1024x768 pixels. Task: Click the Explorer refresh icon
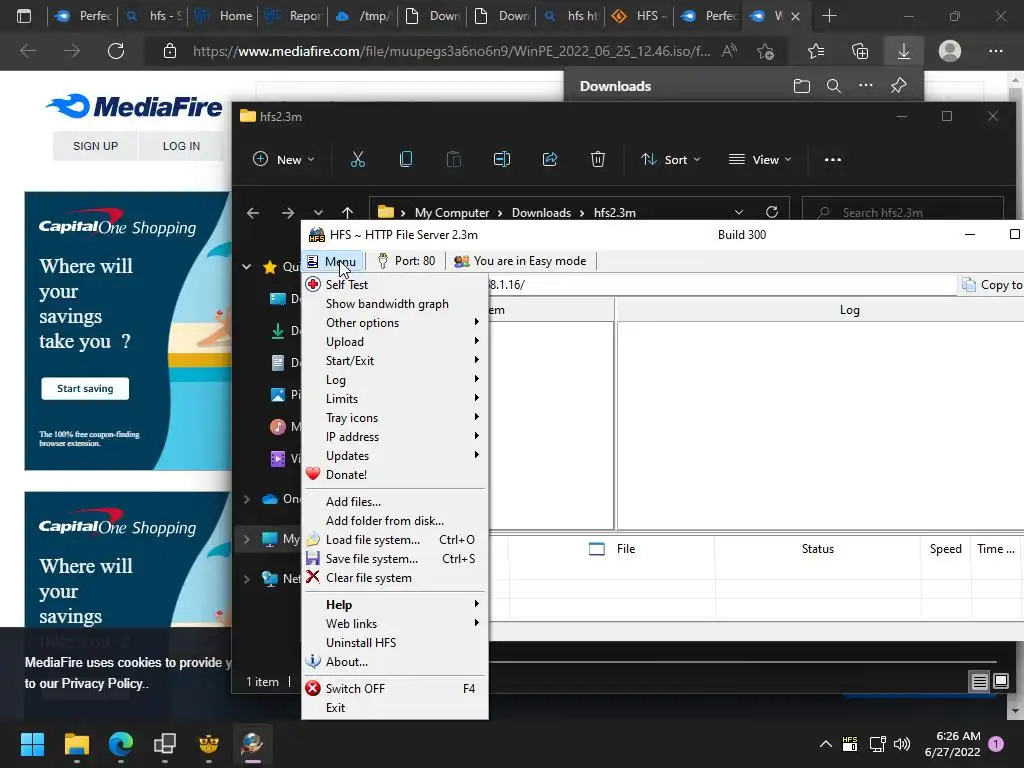772,212
